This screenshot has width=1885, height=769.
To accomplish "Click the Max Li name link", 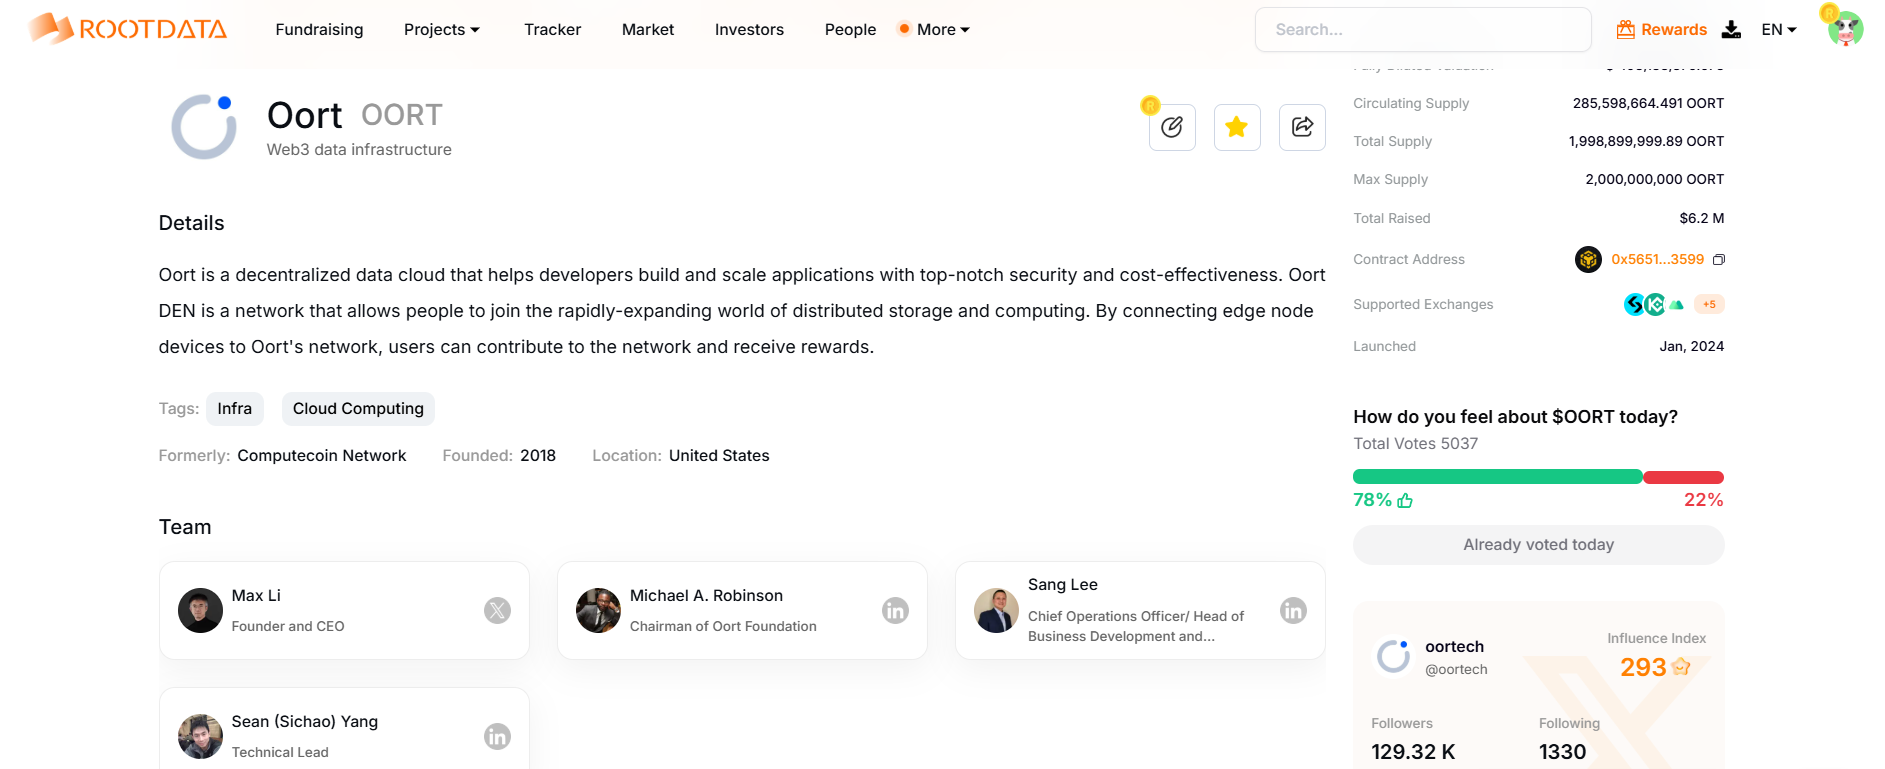I will coord(256,595).
